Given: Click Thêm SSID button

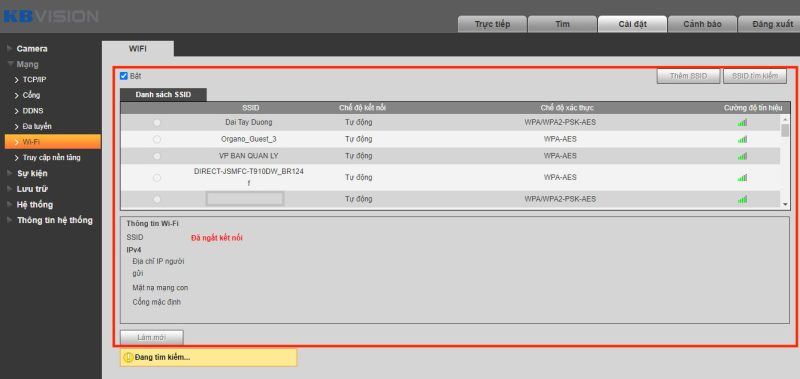Looking at the screenshot, I should click(688, 76).
